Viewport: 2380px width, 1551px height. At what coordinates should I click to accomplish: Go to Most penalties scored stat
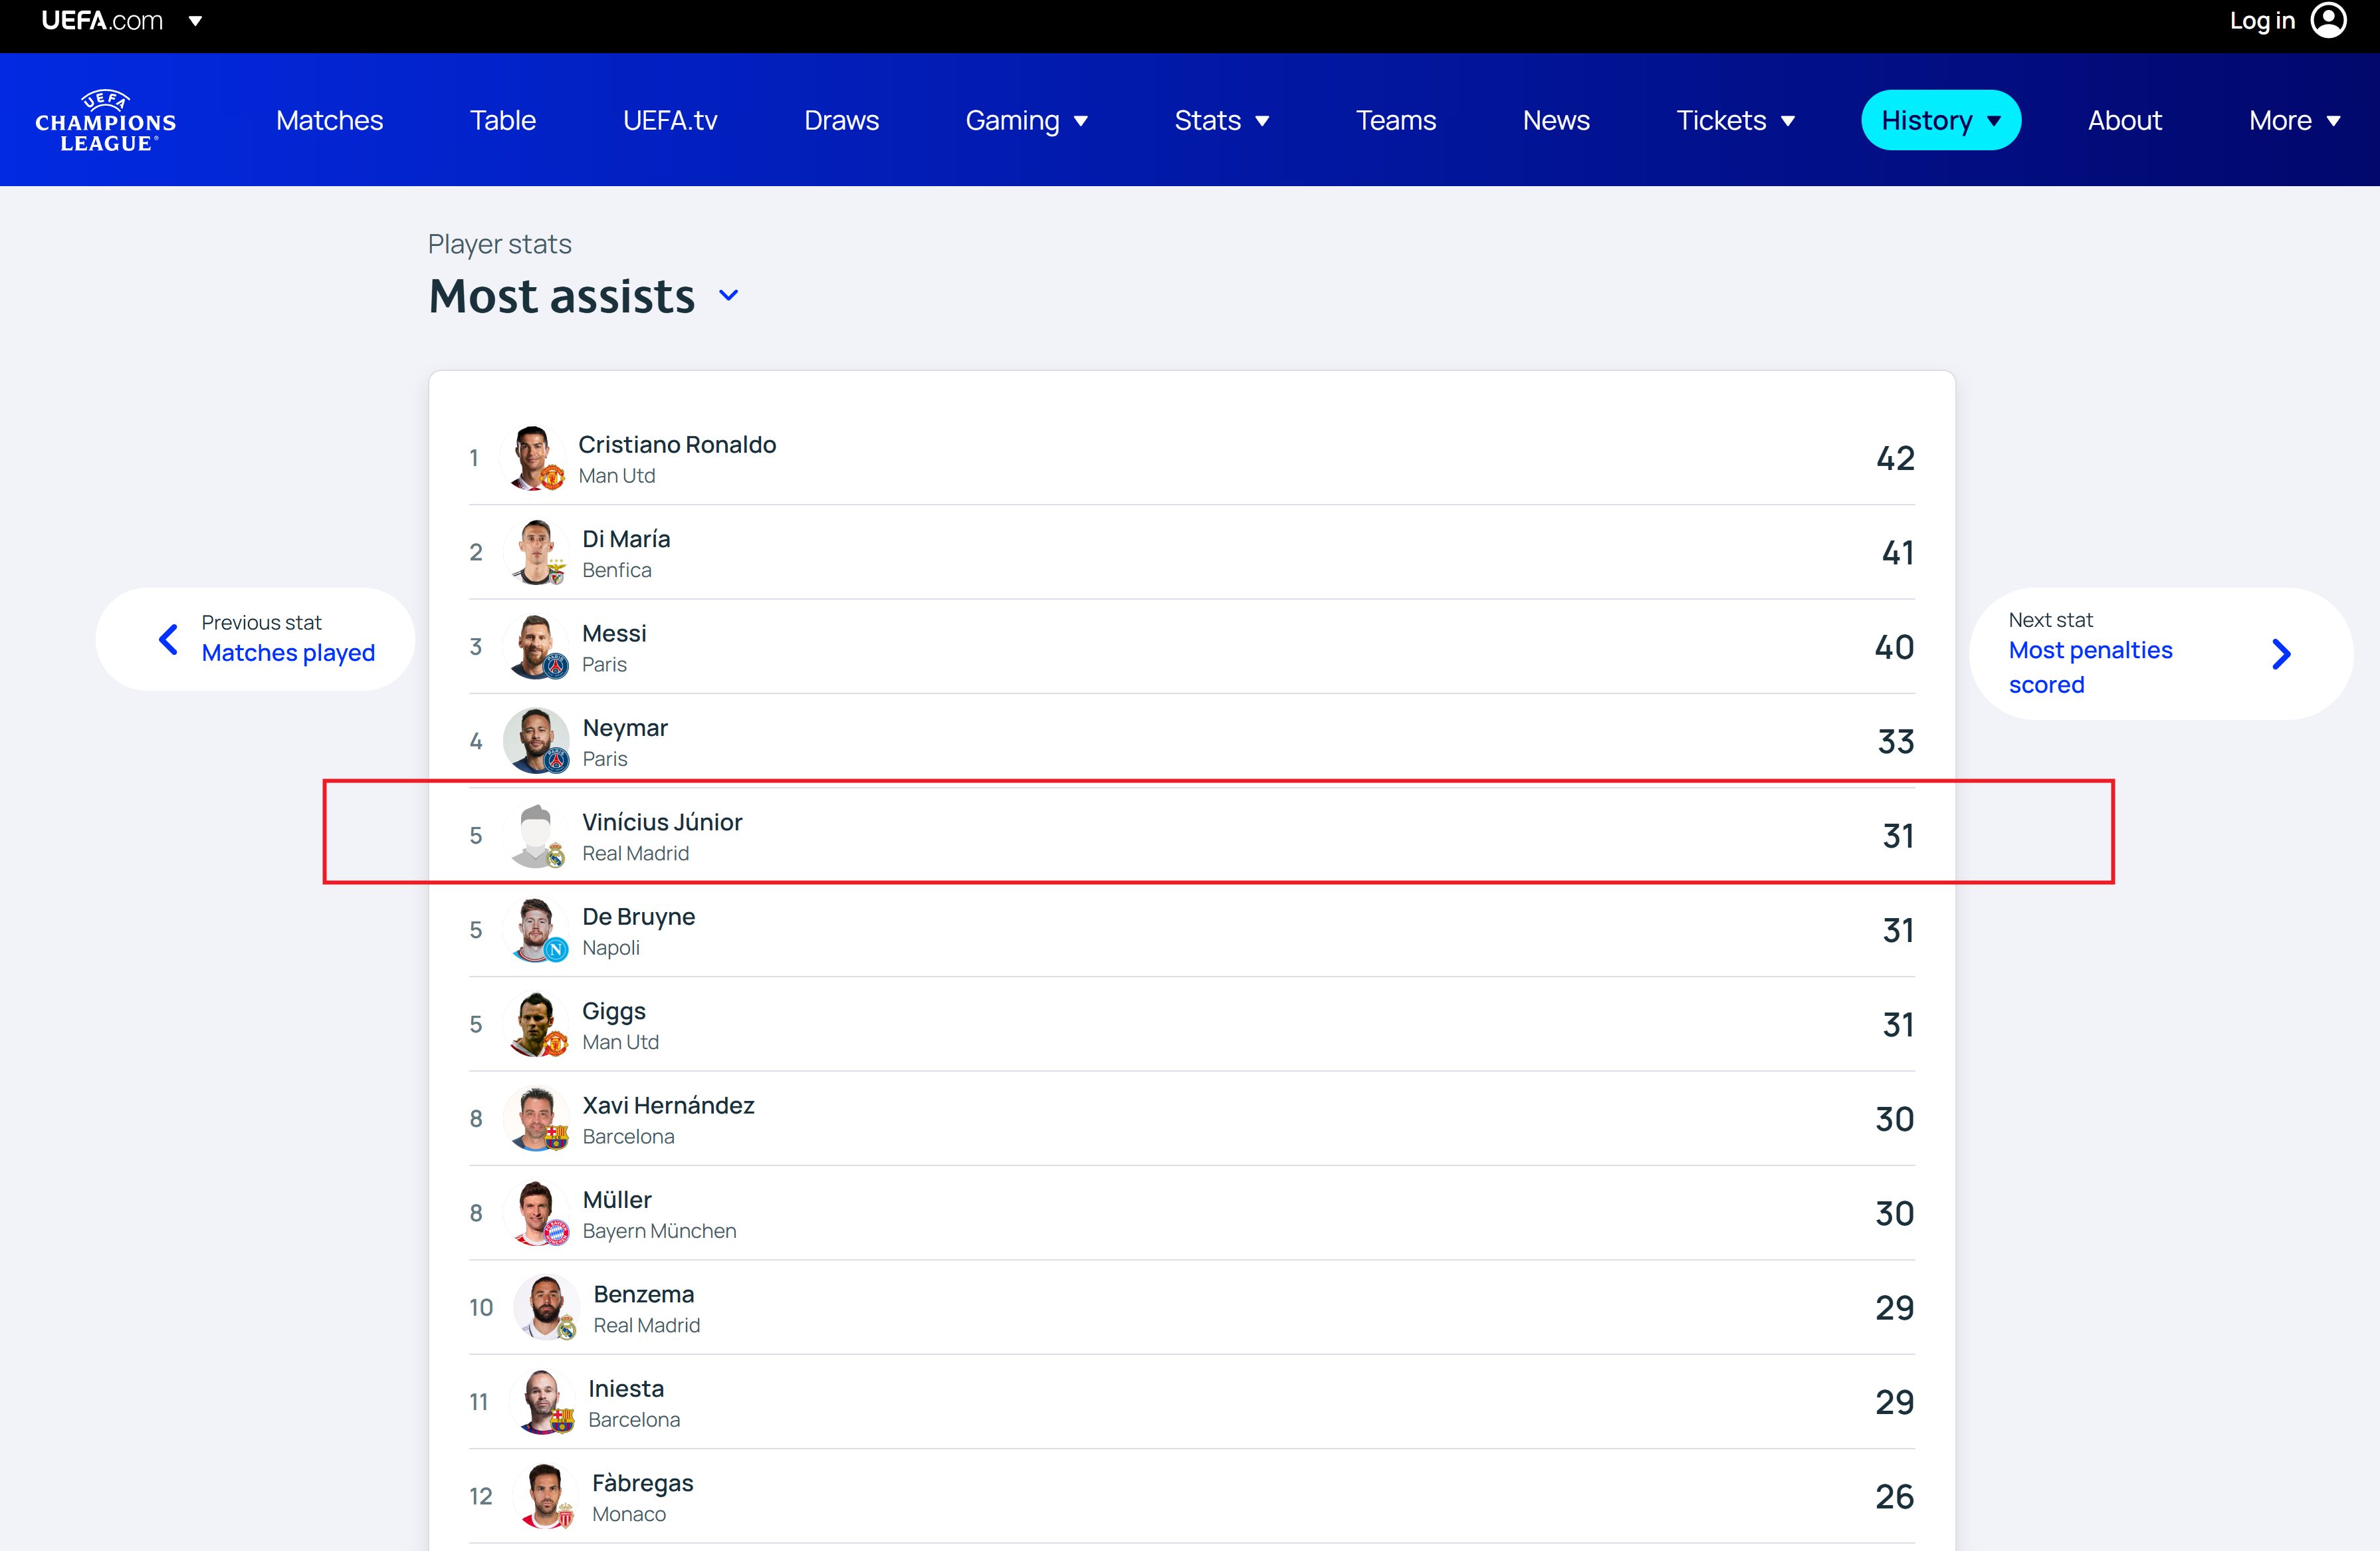(x=2090, y=667)
